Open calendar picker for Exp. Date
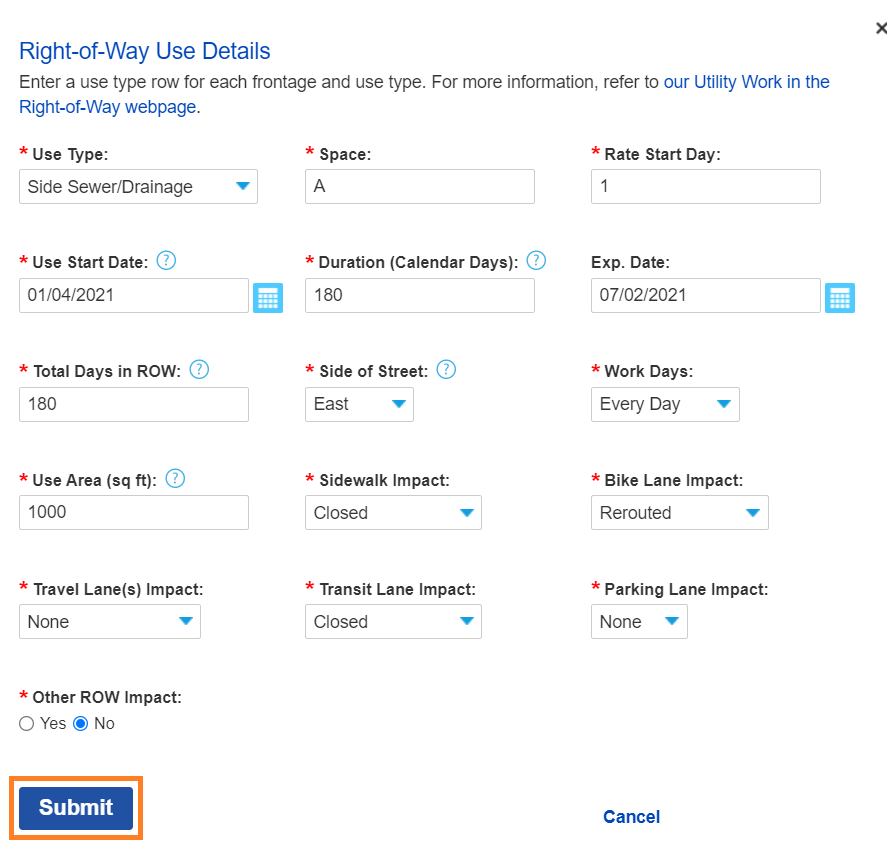 click(x=840, y=297)
